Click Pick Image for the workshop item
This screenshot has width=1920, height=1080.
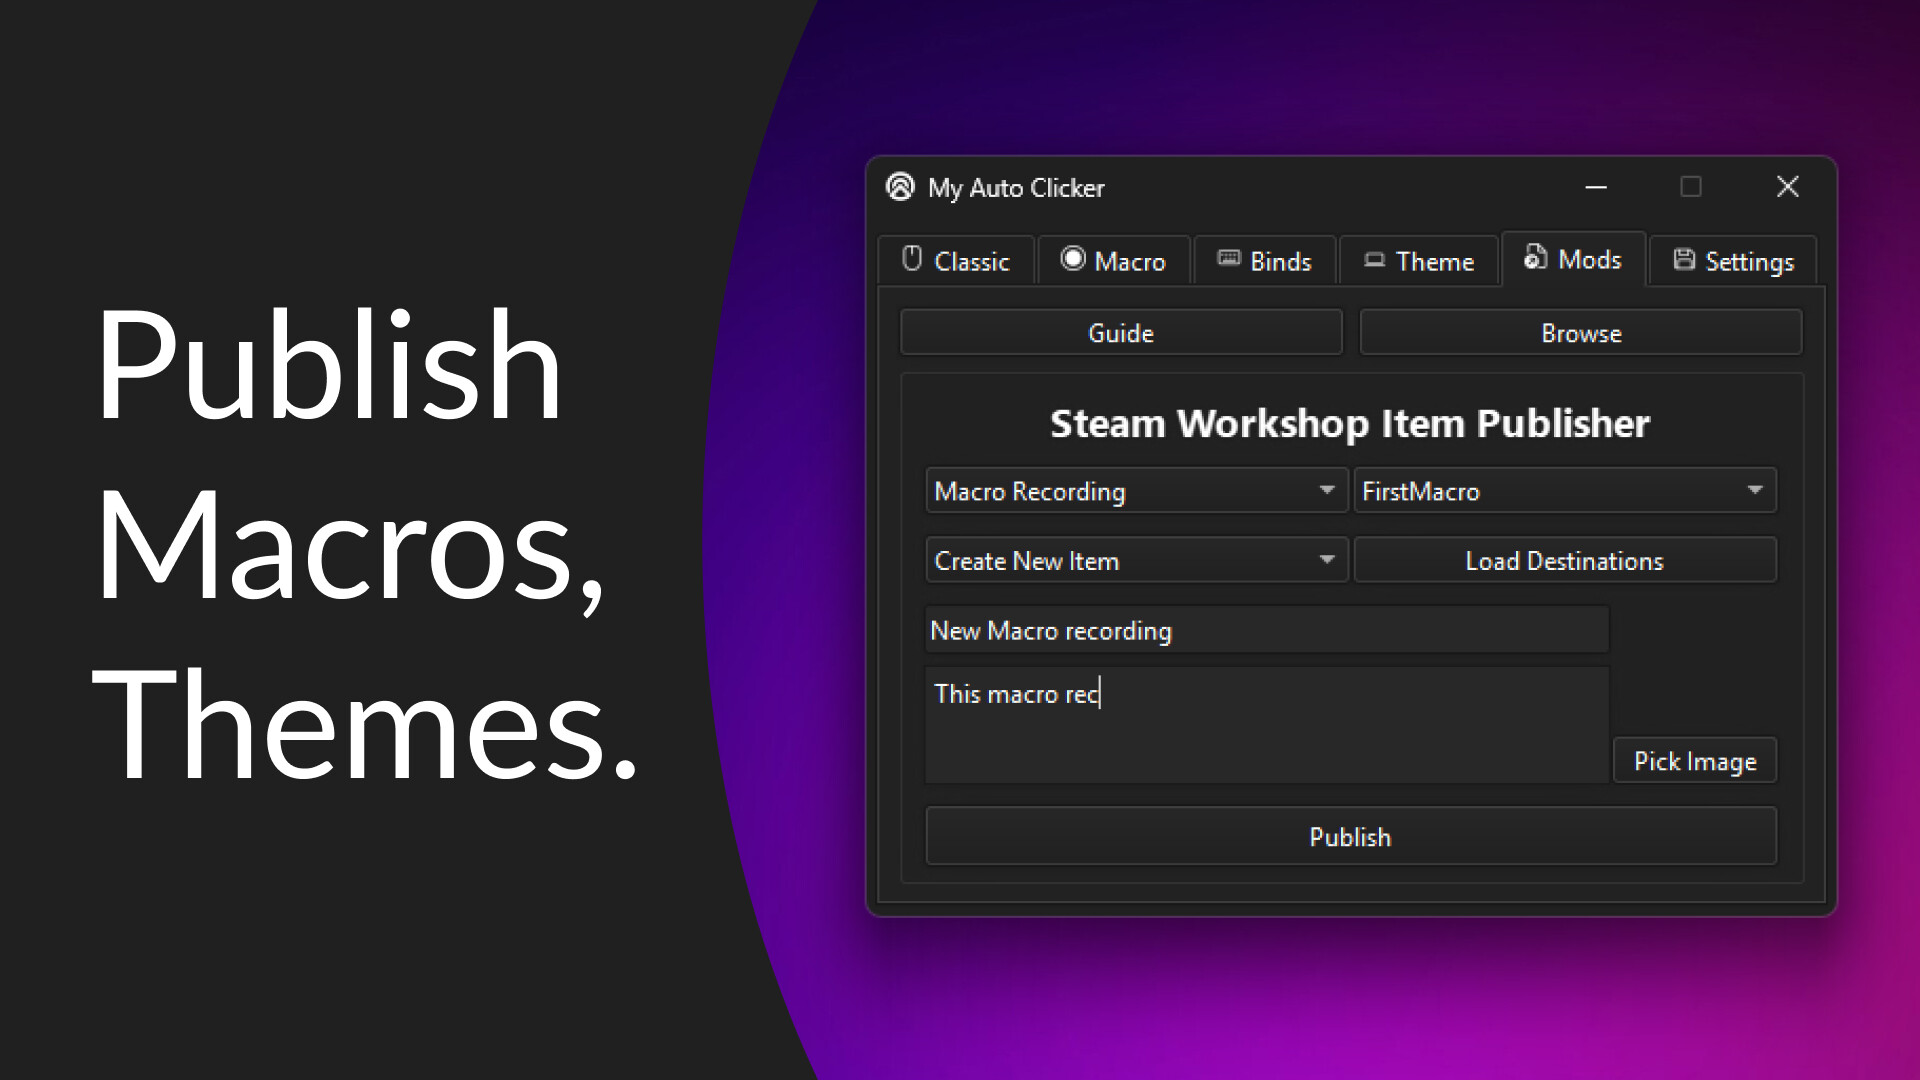click(1694, 761)
